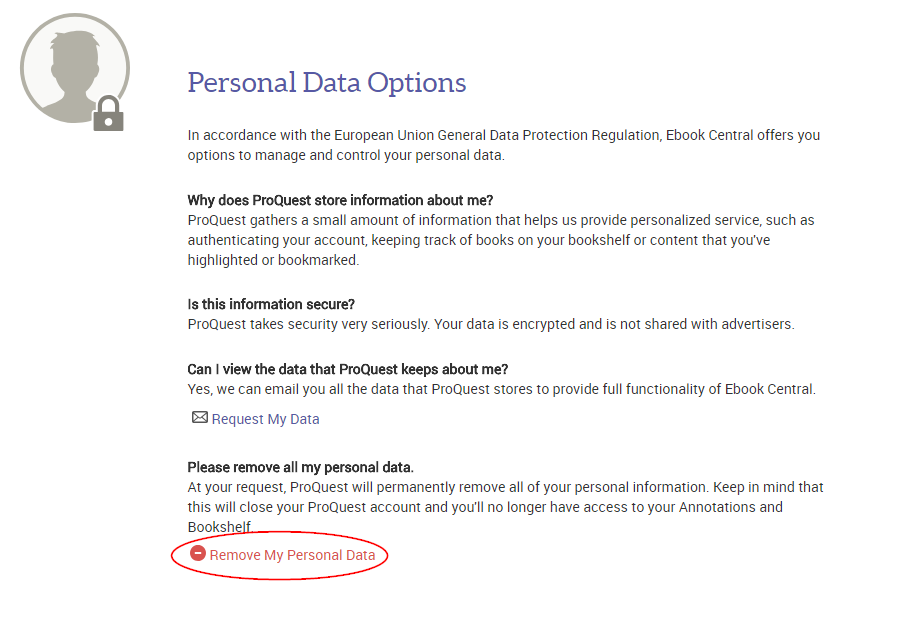
Task: Click the 'Why does ProQuest store information' question
Action: [340, 200]
